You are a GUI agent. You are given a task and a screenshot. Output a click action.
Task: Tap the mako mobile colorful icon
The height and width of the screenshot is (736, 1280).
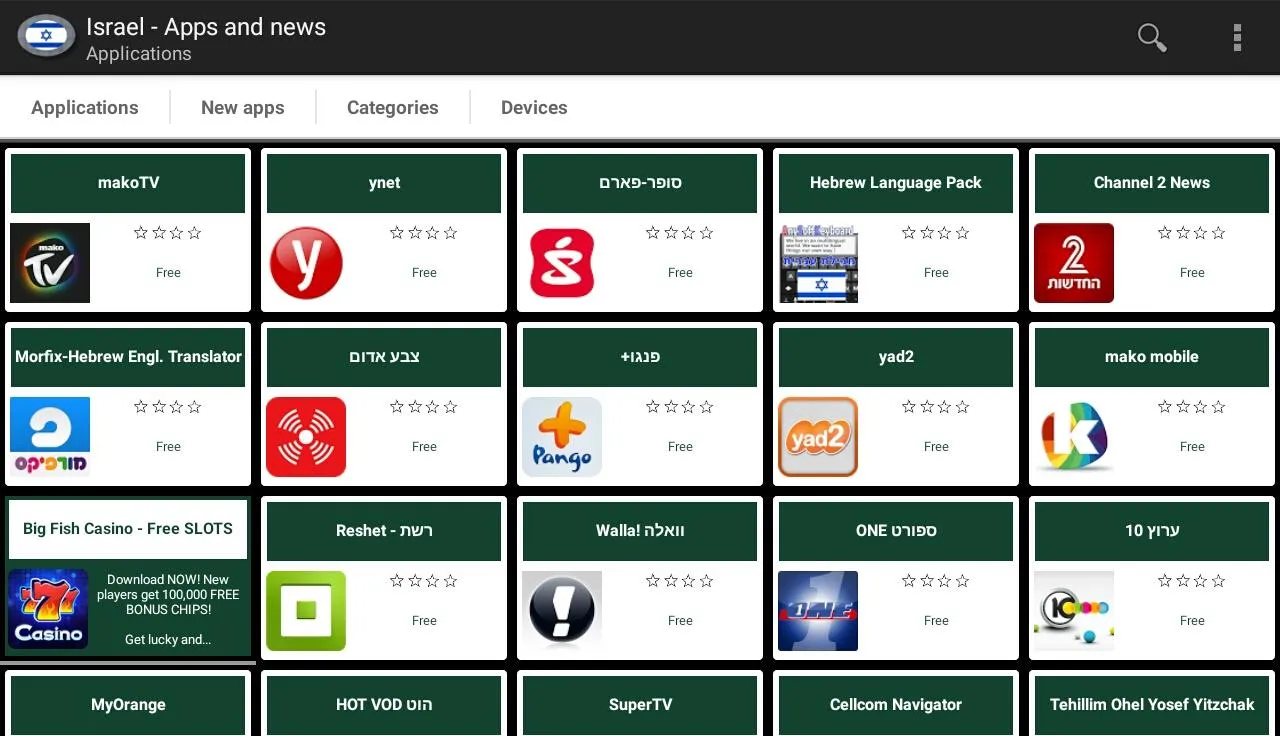click(1074, 437)
